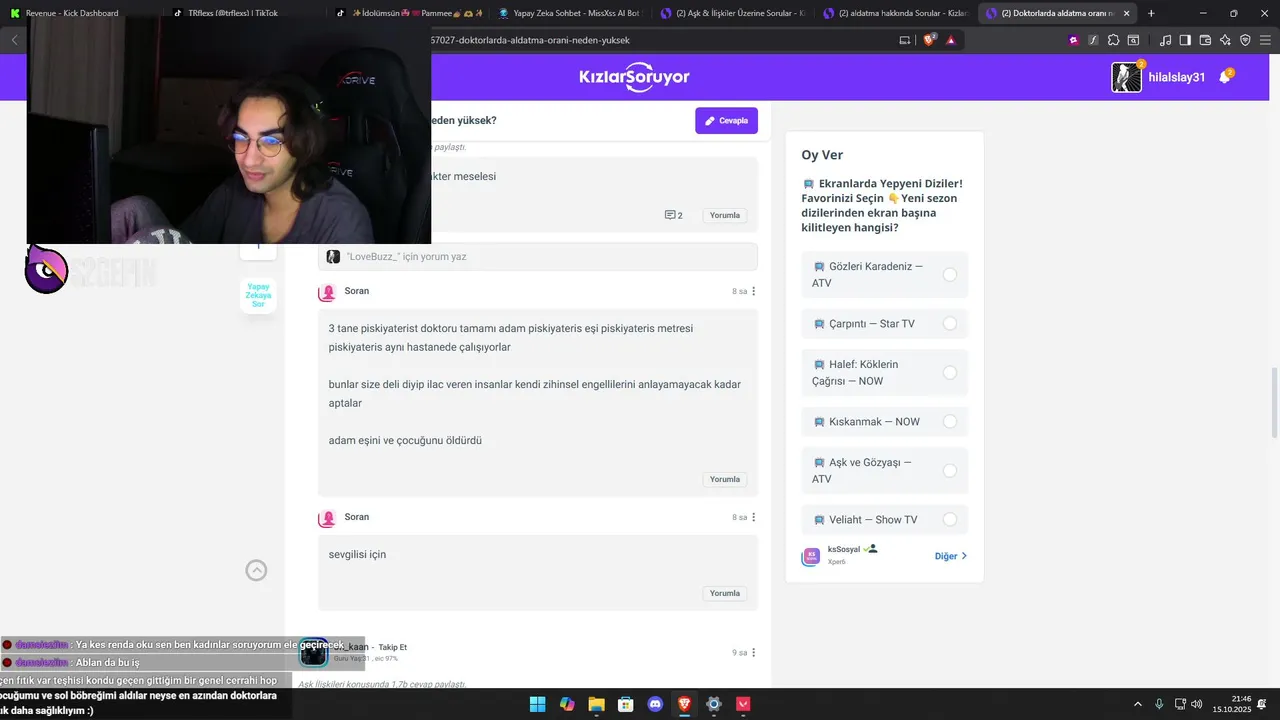Click the scroll-to-top circular arrow
This screenshot has height=720, width=1280.
tap(257, 570)
